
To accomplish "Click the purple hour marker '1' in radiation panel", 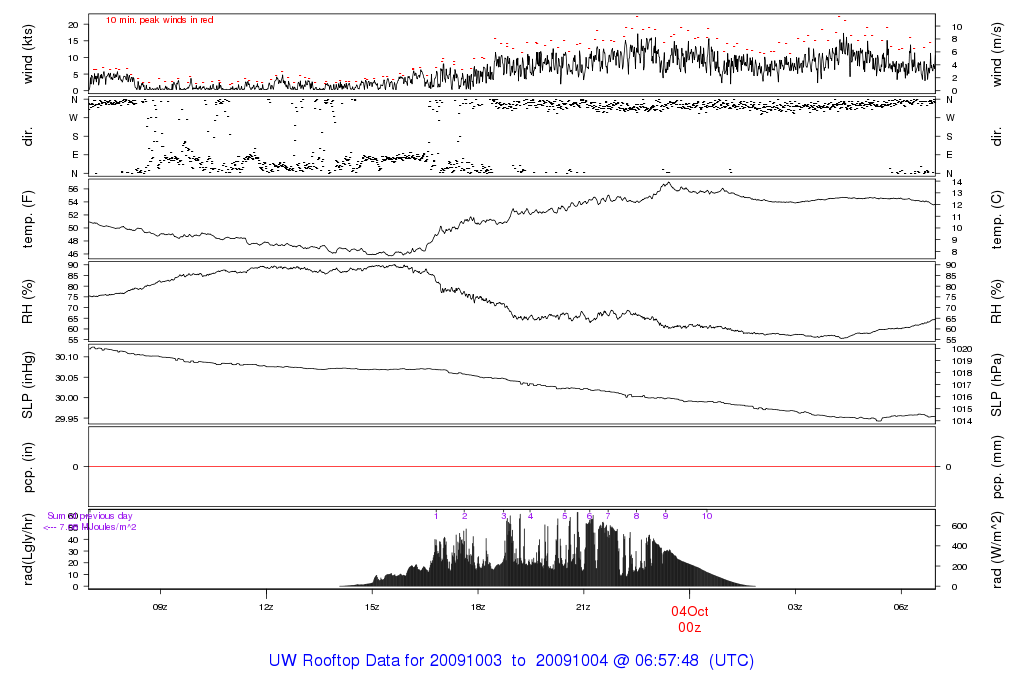I will (x=436, y=516).
